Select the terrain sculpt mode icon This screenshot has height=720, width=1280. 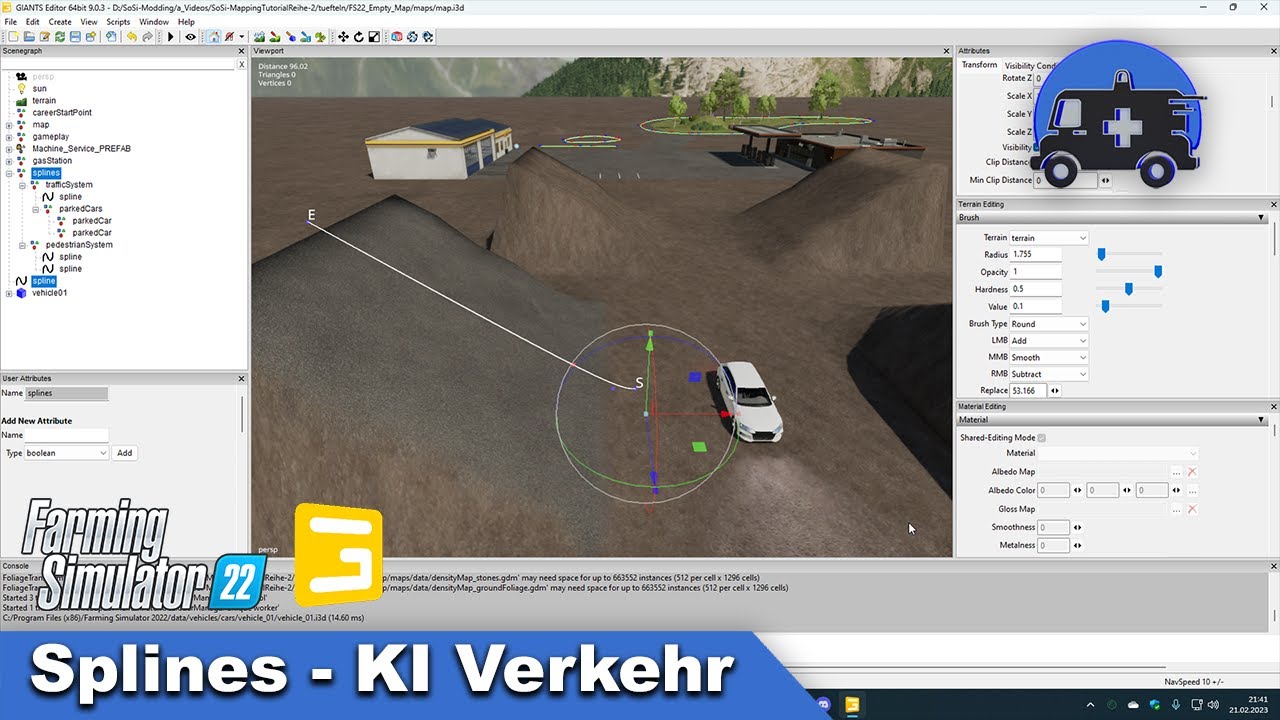click(258, 37)
